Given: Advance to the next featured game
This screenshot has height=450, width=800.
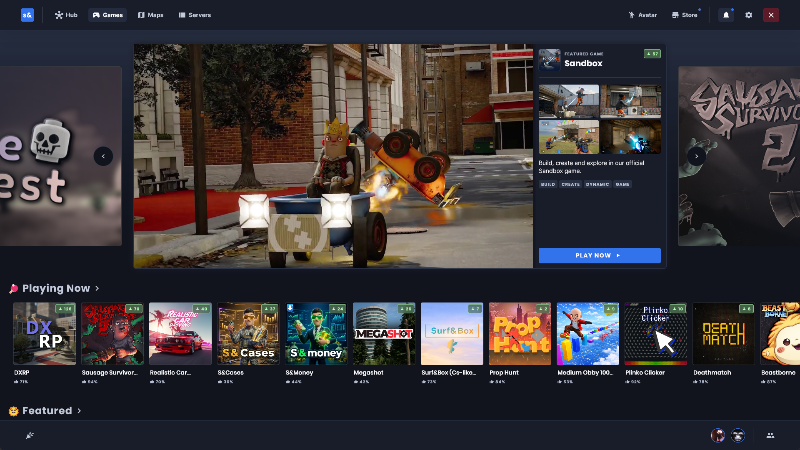Looking at the screenshot, I should 697,156.
